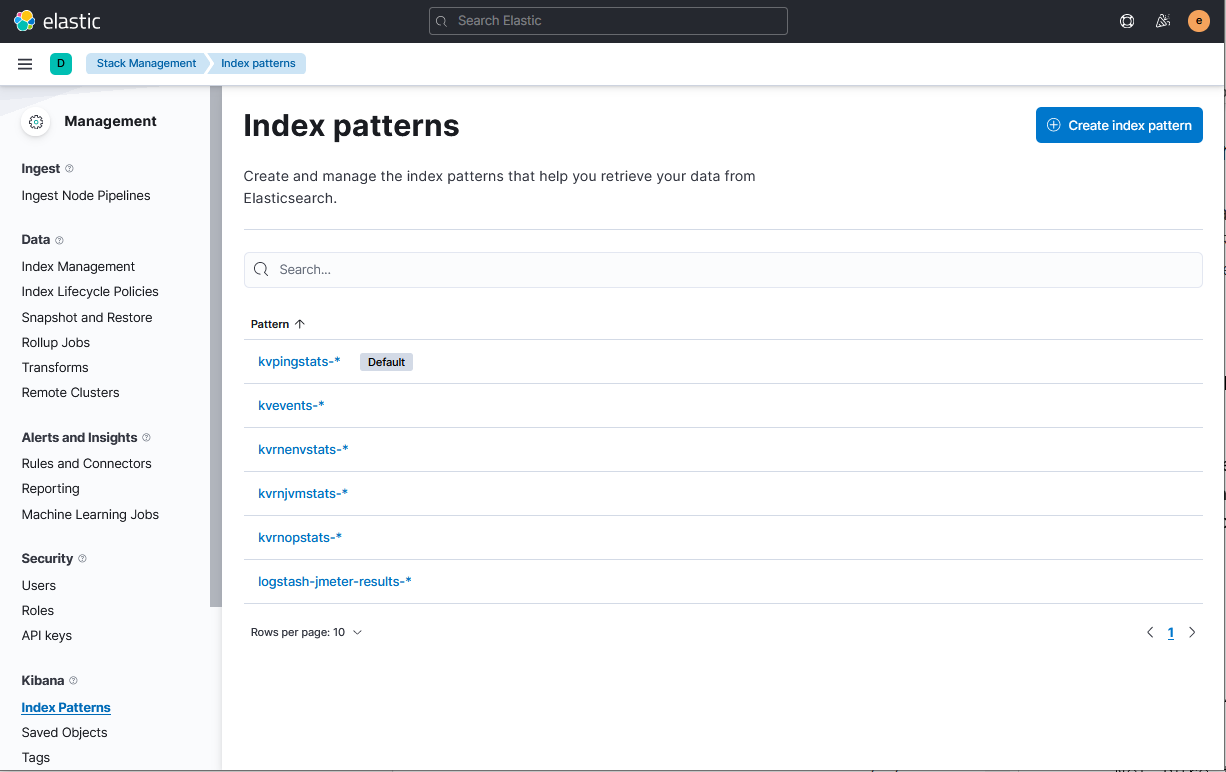Navigate to Stack Management breadcrumb
The width and height of the screenshot is (1226, 772).
click(x=146, y=63)
